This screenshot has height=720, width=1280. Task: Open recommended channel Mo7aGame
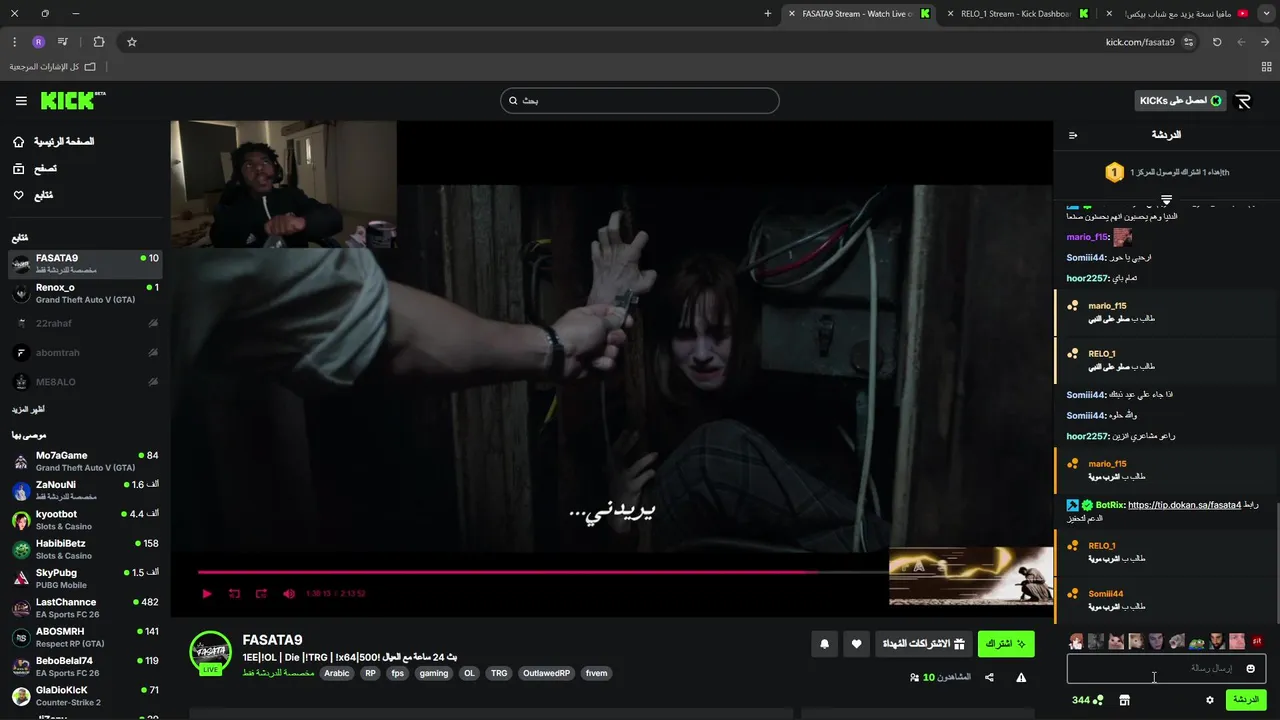[x=85, y=461]
